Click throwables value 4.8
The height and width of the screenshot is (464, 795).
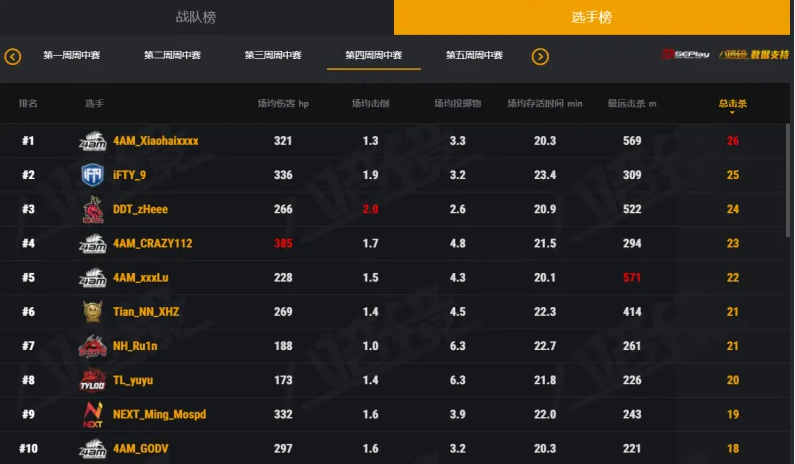[458, 243]
